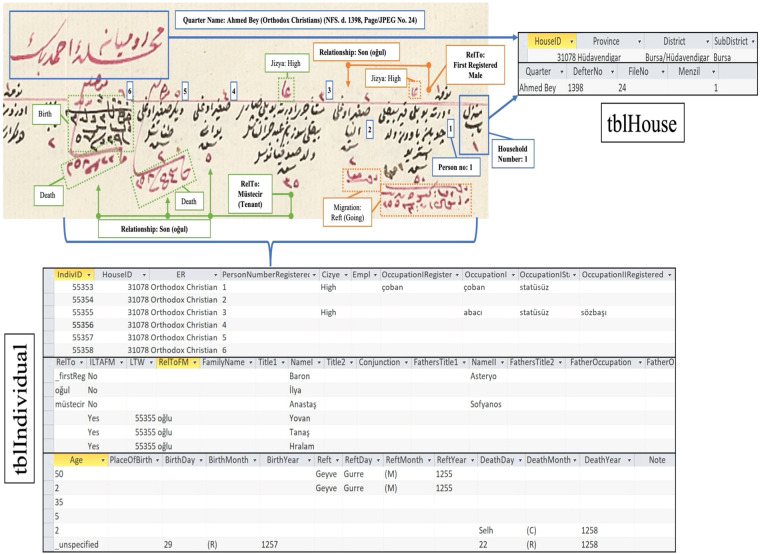This screenshot has width=760, height=554.
Task: Open the ER column filter dropdown
Action: (x=216, y=275)
